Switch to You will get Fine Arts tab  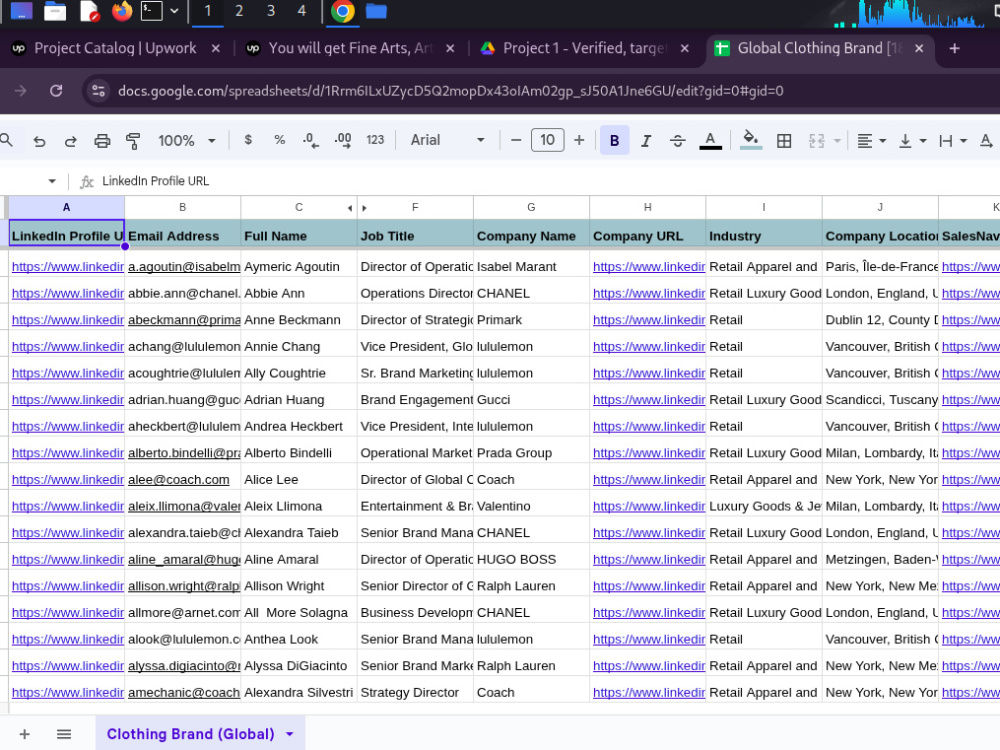[x=350, y=48]
